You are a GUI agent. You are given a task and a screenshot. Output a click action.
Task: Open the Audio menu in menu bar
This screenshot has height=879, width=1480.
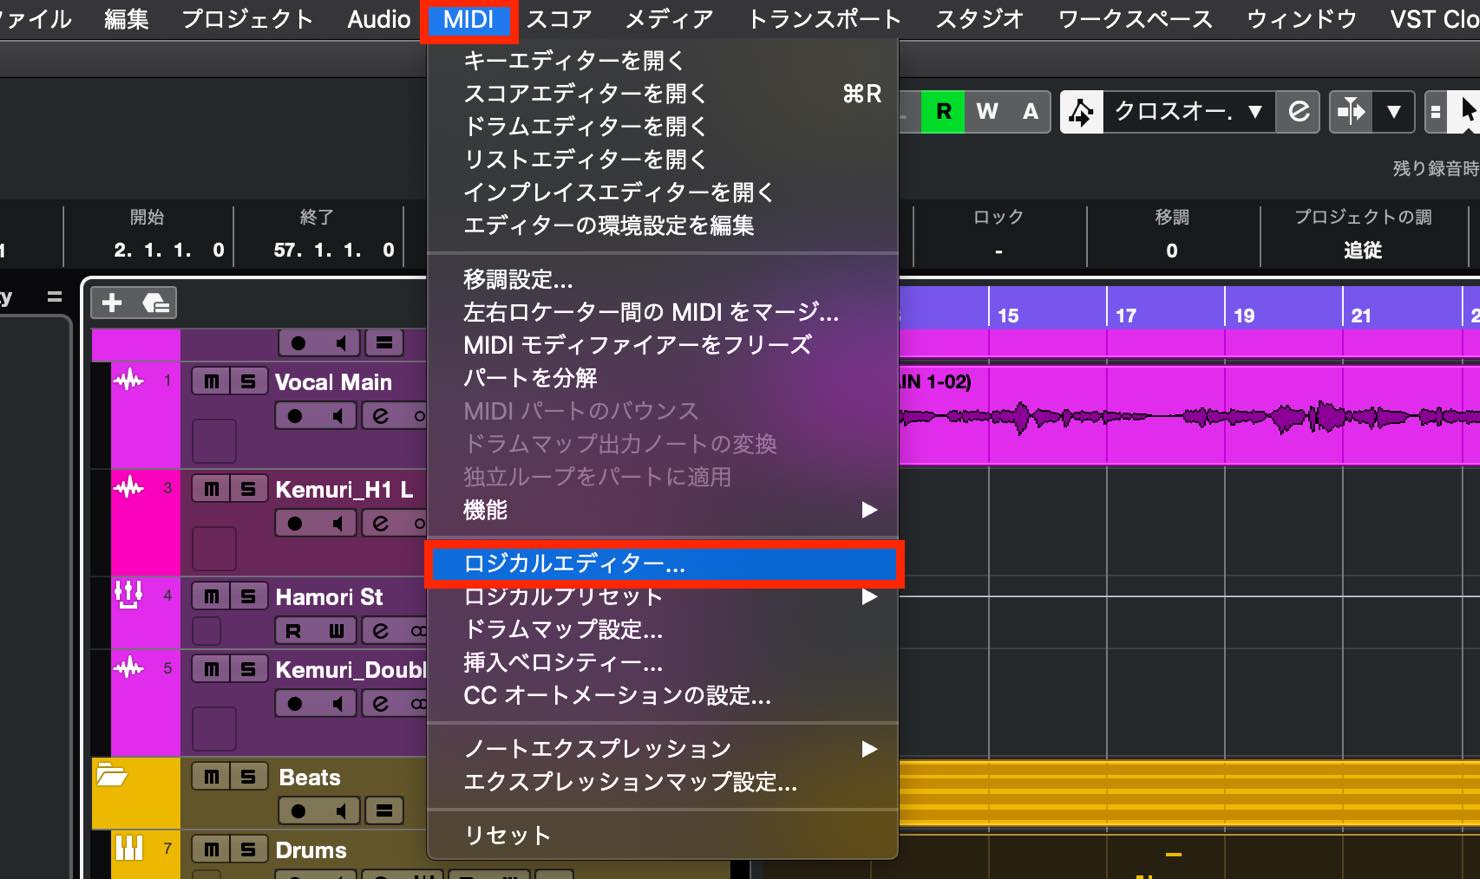click(379, 19)
